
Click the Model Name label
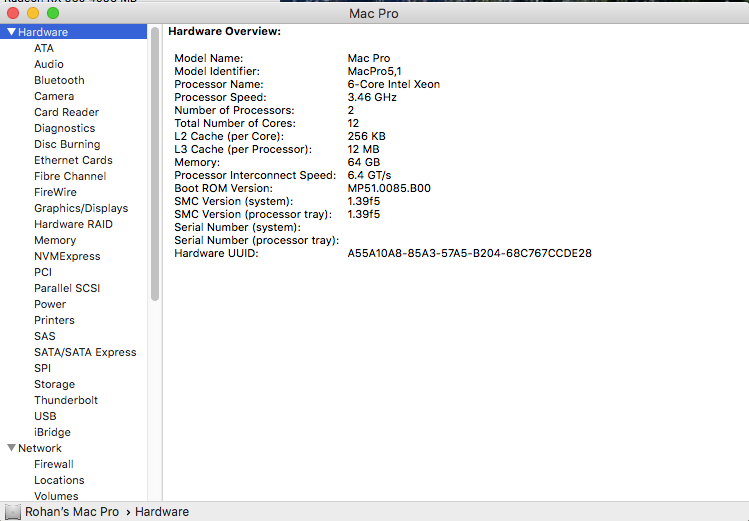[209, 58]
